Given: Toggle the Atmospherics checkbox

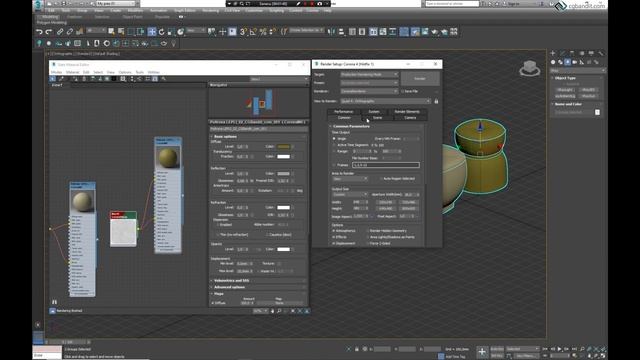Looking at the screenshot, I should [x=334, y=231].
